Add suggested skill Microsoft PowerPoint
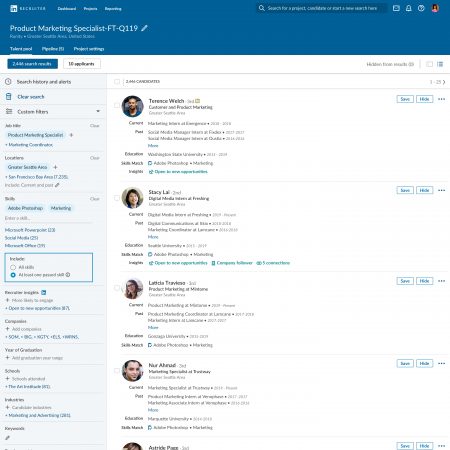Image resolution: width=450 pixels, height=450 pixels. [x=30, y=230]
